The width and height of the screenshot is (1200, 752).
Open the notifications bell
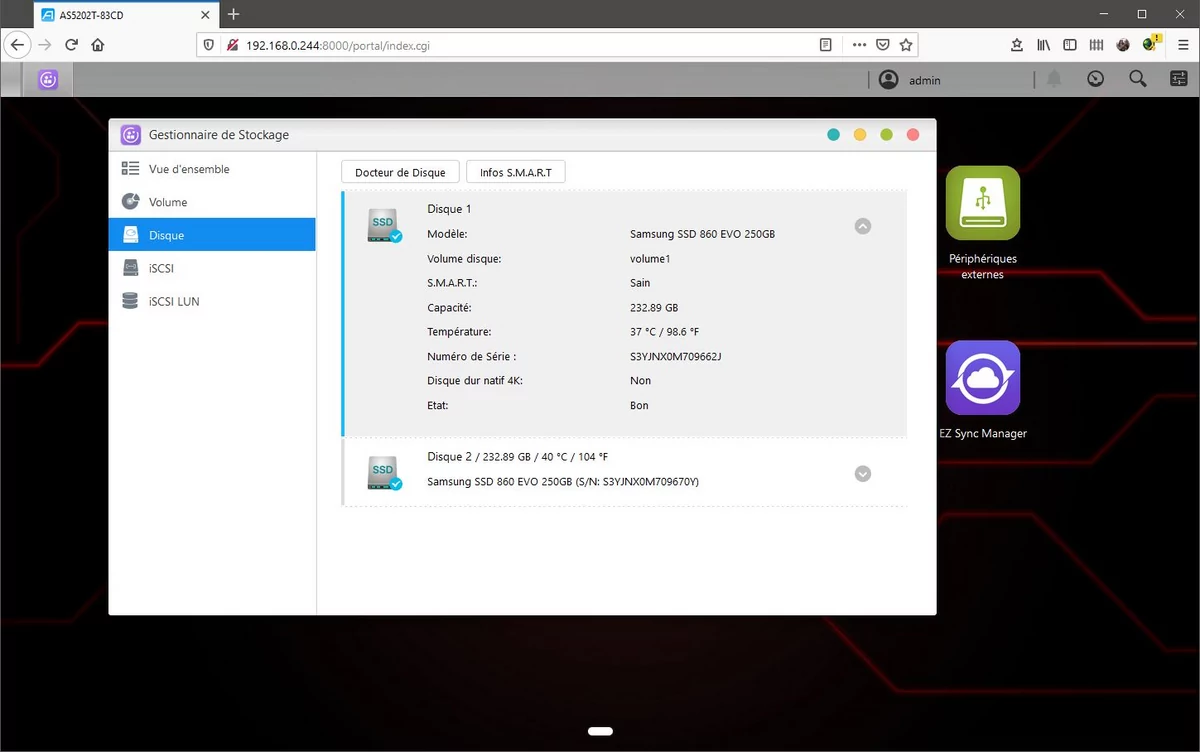tap(1054, 79)
